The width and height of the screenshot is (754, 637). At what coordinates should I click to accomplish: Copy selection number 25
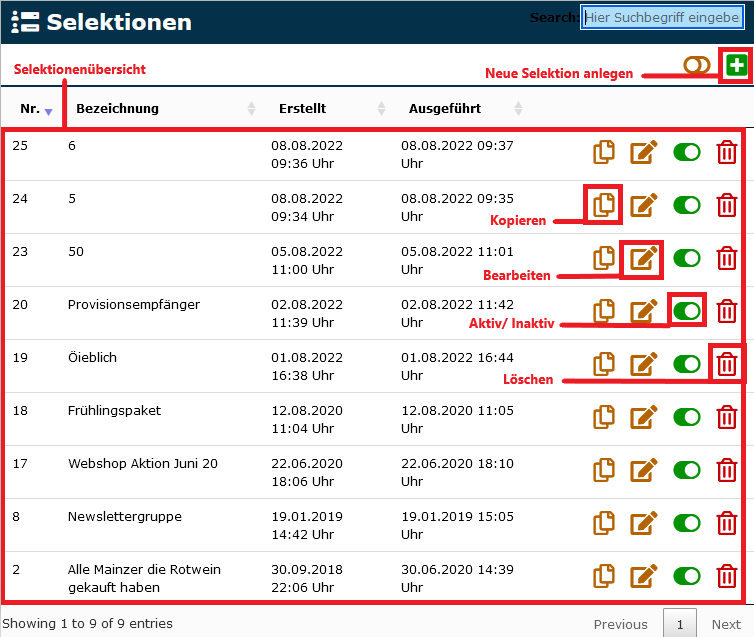click(x=603, y=152)
